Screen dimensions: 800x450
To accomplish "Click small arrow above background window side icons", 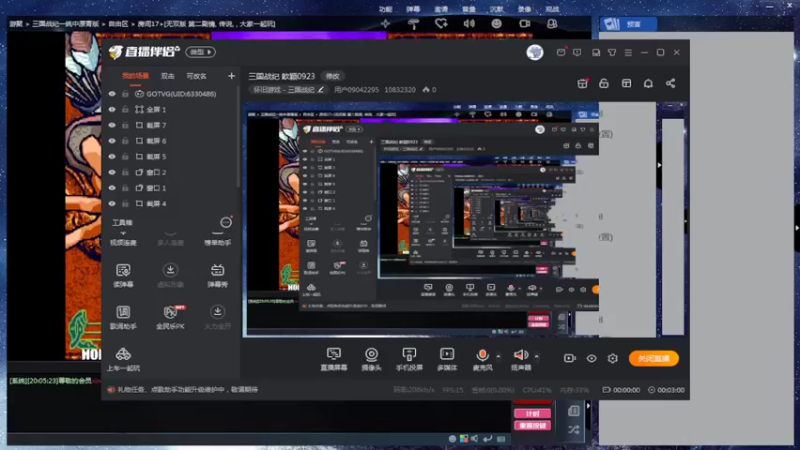I will pos(588,406).
